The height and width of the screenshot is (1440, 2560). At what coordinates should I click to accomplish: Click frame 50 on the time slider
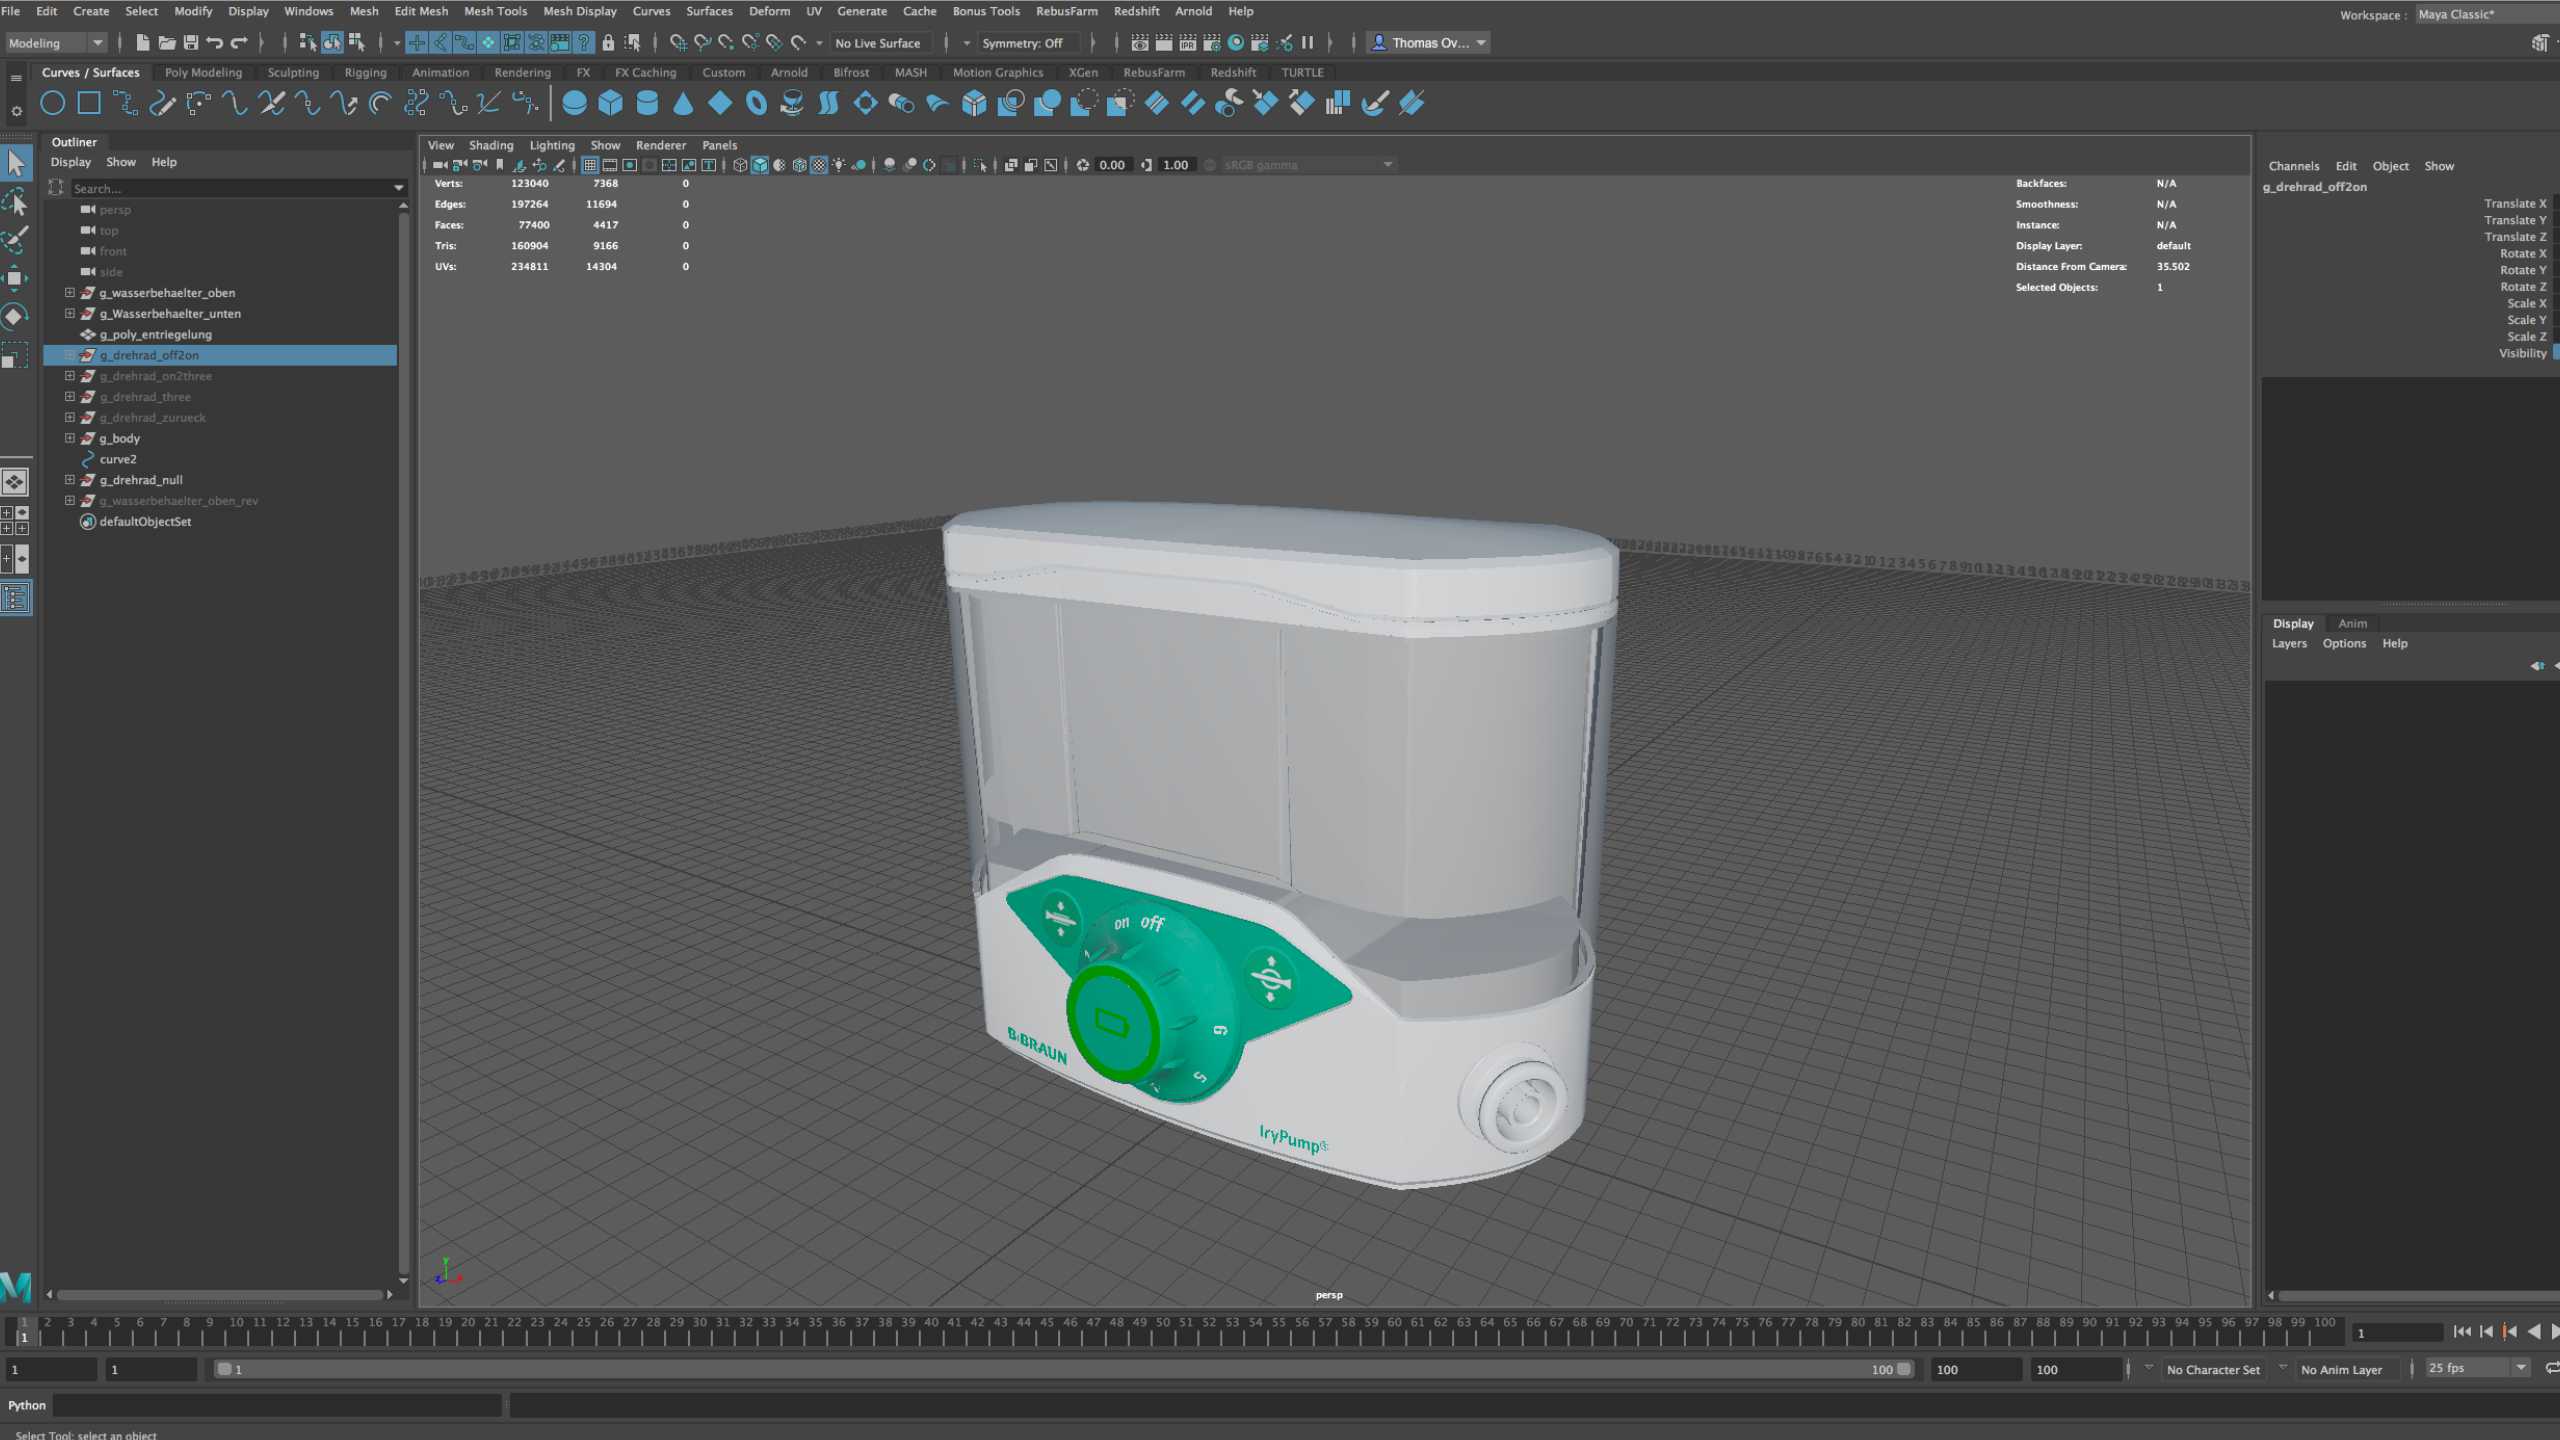(1162, 1329)
